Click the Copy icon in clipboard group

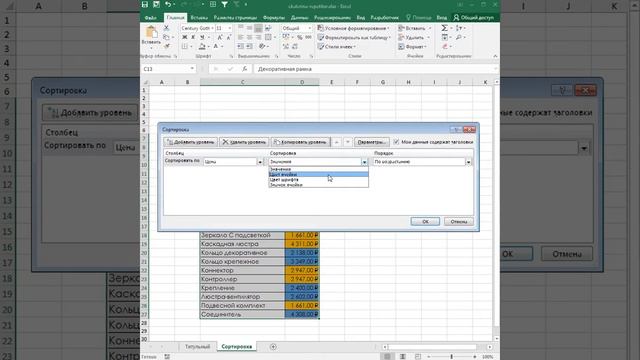tap(166, 37)
